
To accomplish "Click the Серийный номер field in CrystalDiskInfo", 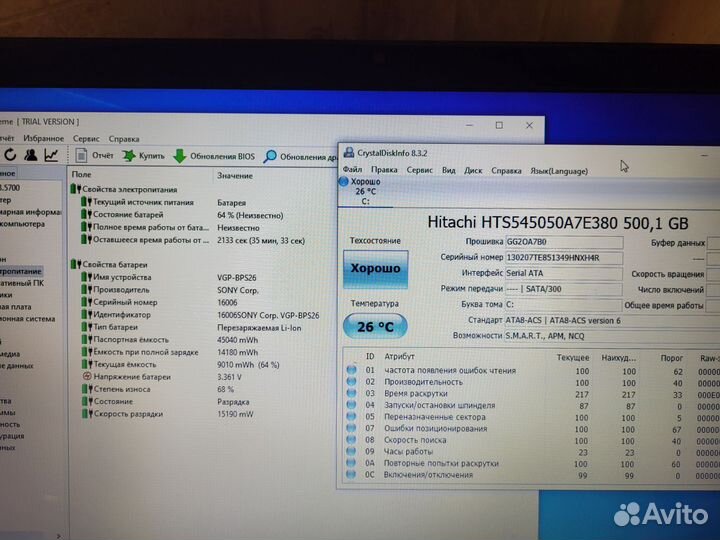I will tap(564, 258).
